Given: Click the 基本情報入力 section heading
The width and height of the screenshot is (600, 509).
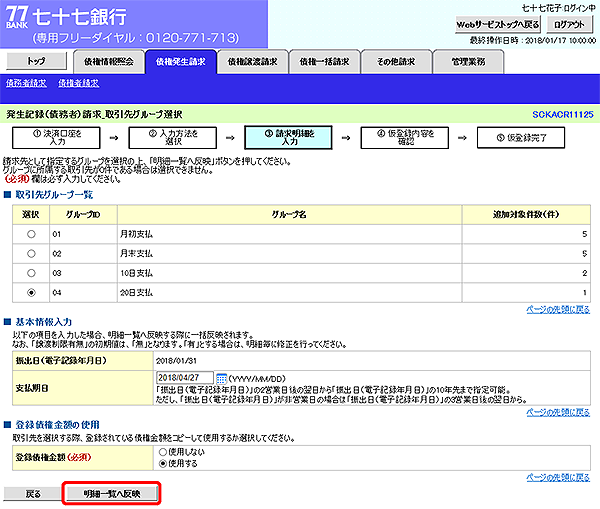Looking at the screenshot, I should (44, 322).
